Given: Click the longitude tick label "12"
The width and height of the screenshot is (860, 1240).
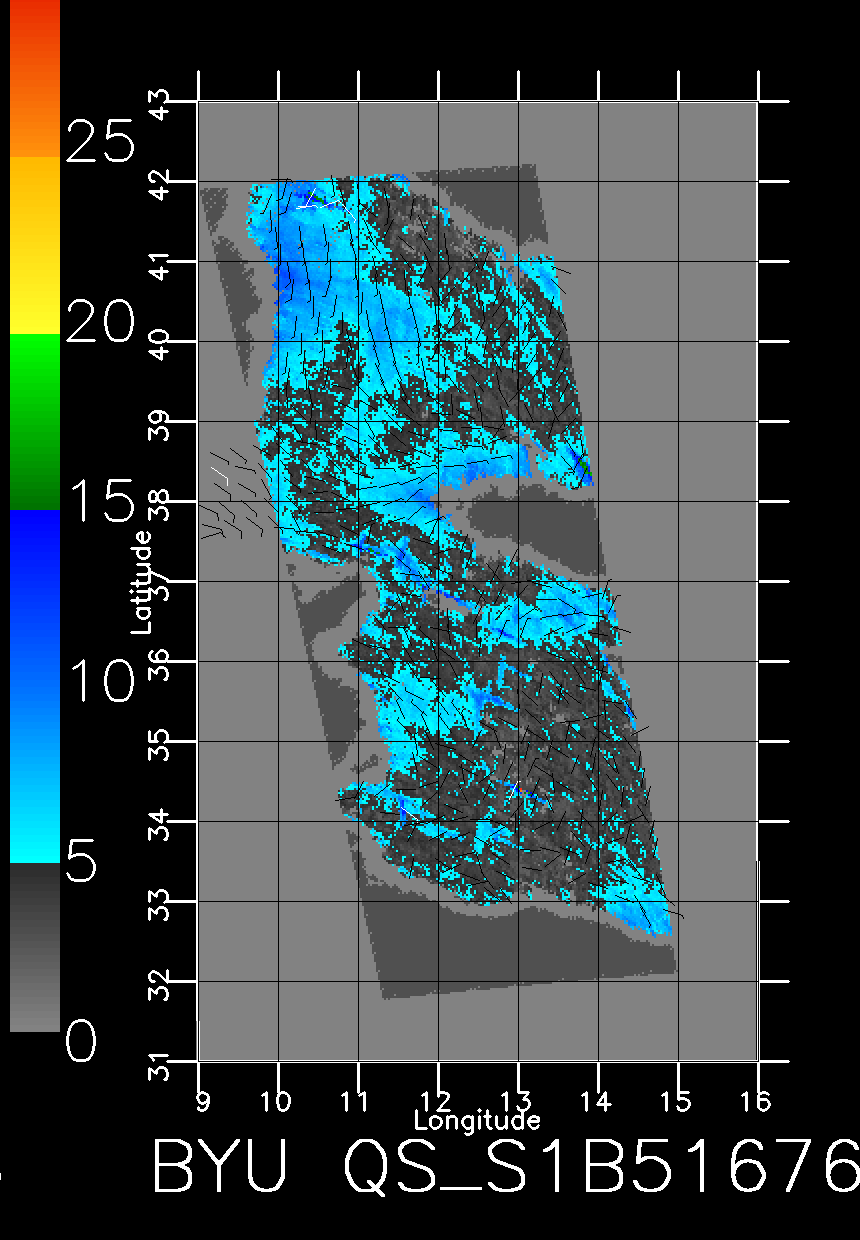Looking at the screenshot, I should [x=436, y=1101].
